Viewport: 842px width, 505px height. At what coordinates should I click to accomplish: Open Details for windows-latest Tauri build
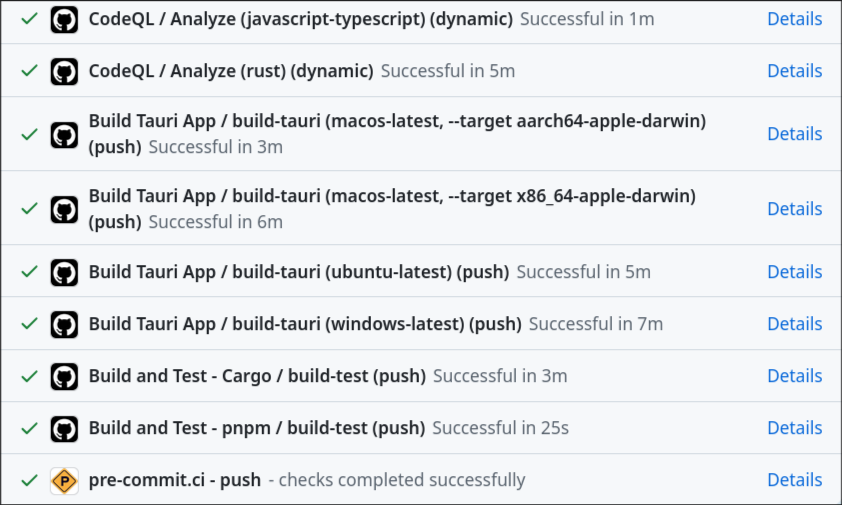coord(794,324)
